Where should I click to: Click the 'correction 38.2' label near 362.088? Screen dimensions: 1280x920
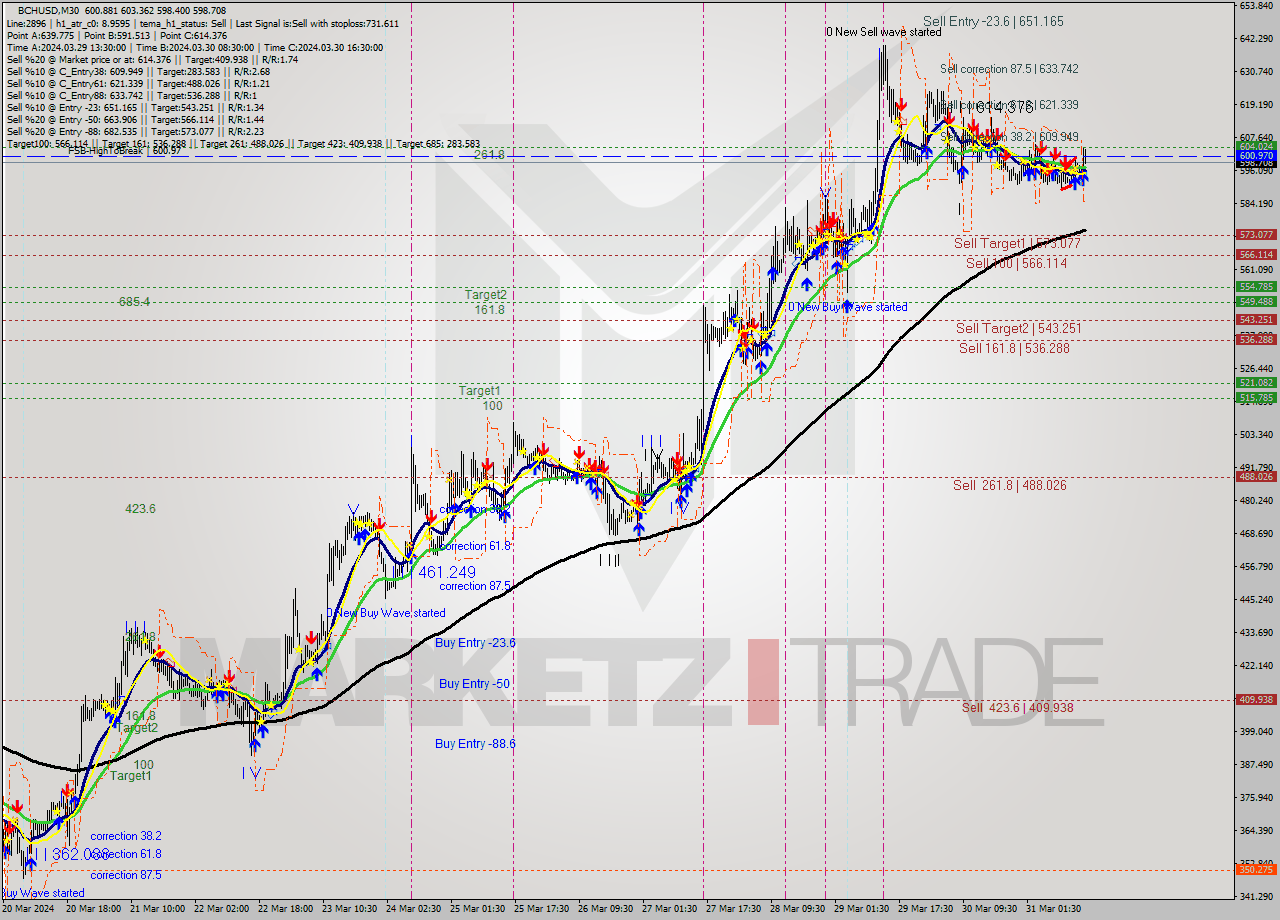click(126, 836)
